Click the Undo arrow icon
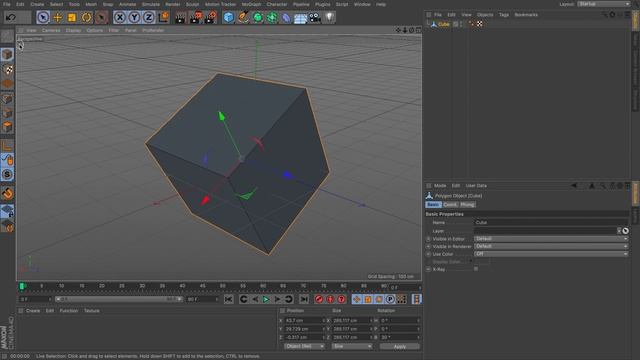This screenshot has width=640, height=360. click(x=11, y=18)
